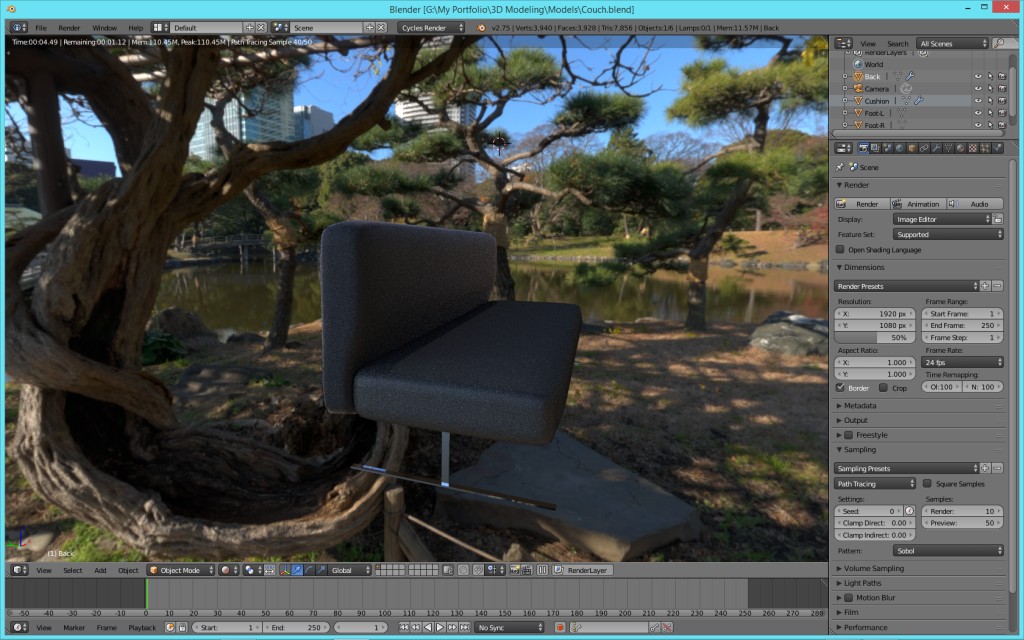Click the rotation manipulator icon in 3D view header
Viewport: 1024px width, 640px height.
[x=307, y=570]
